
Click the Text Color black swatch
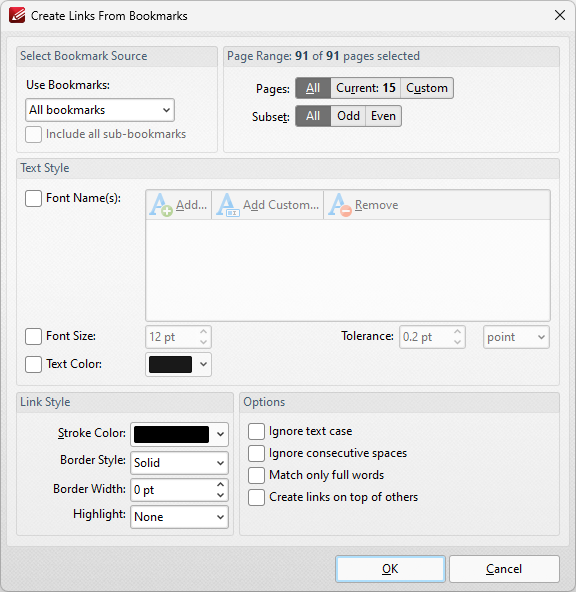pos(170,364)
